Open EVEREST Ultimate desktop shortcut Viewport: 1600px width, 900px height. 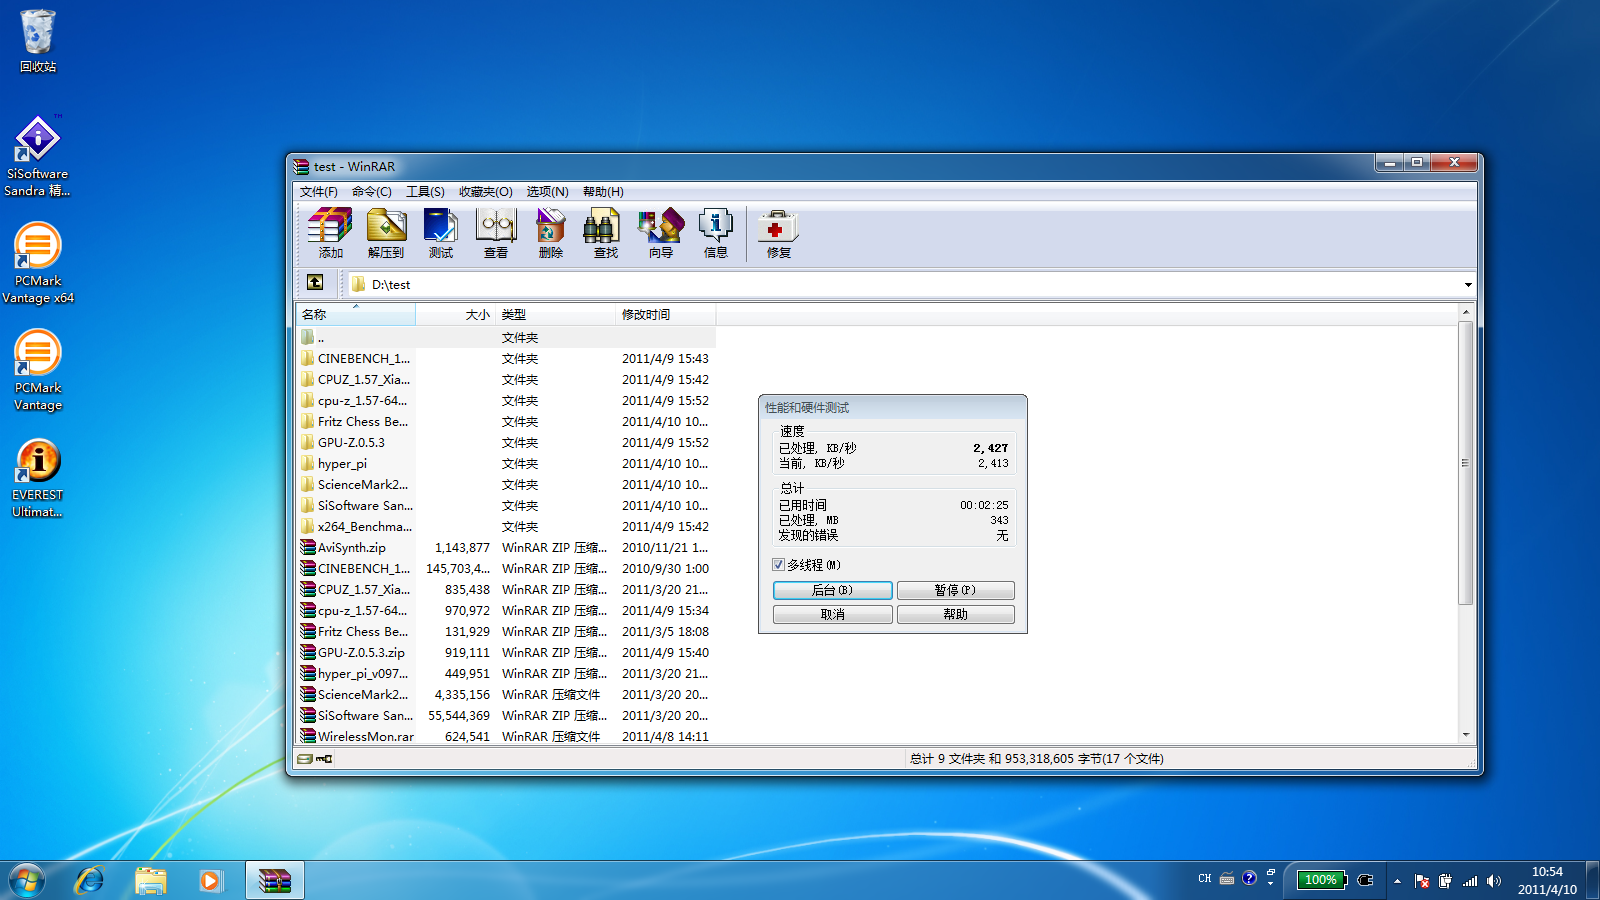[38, 478]
